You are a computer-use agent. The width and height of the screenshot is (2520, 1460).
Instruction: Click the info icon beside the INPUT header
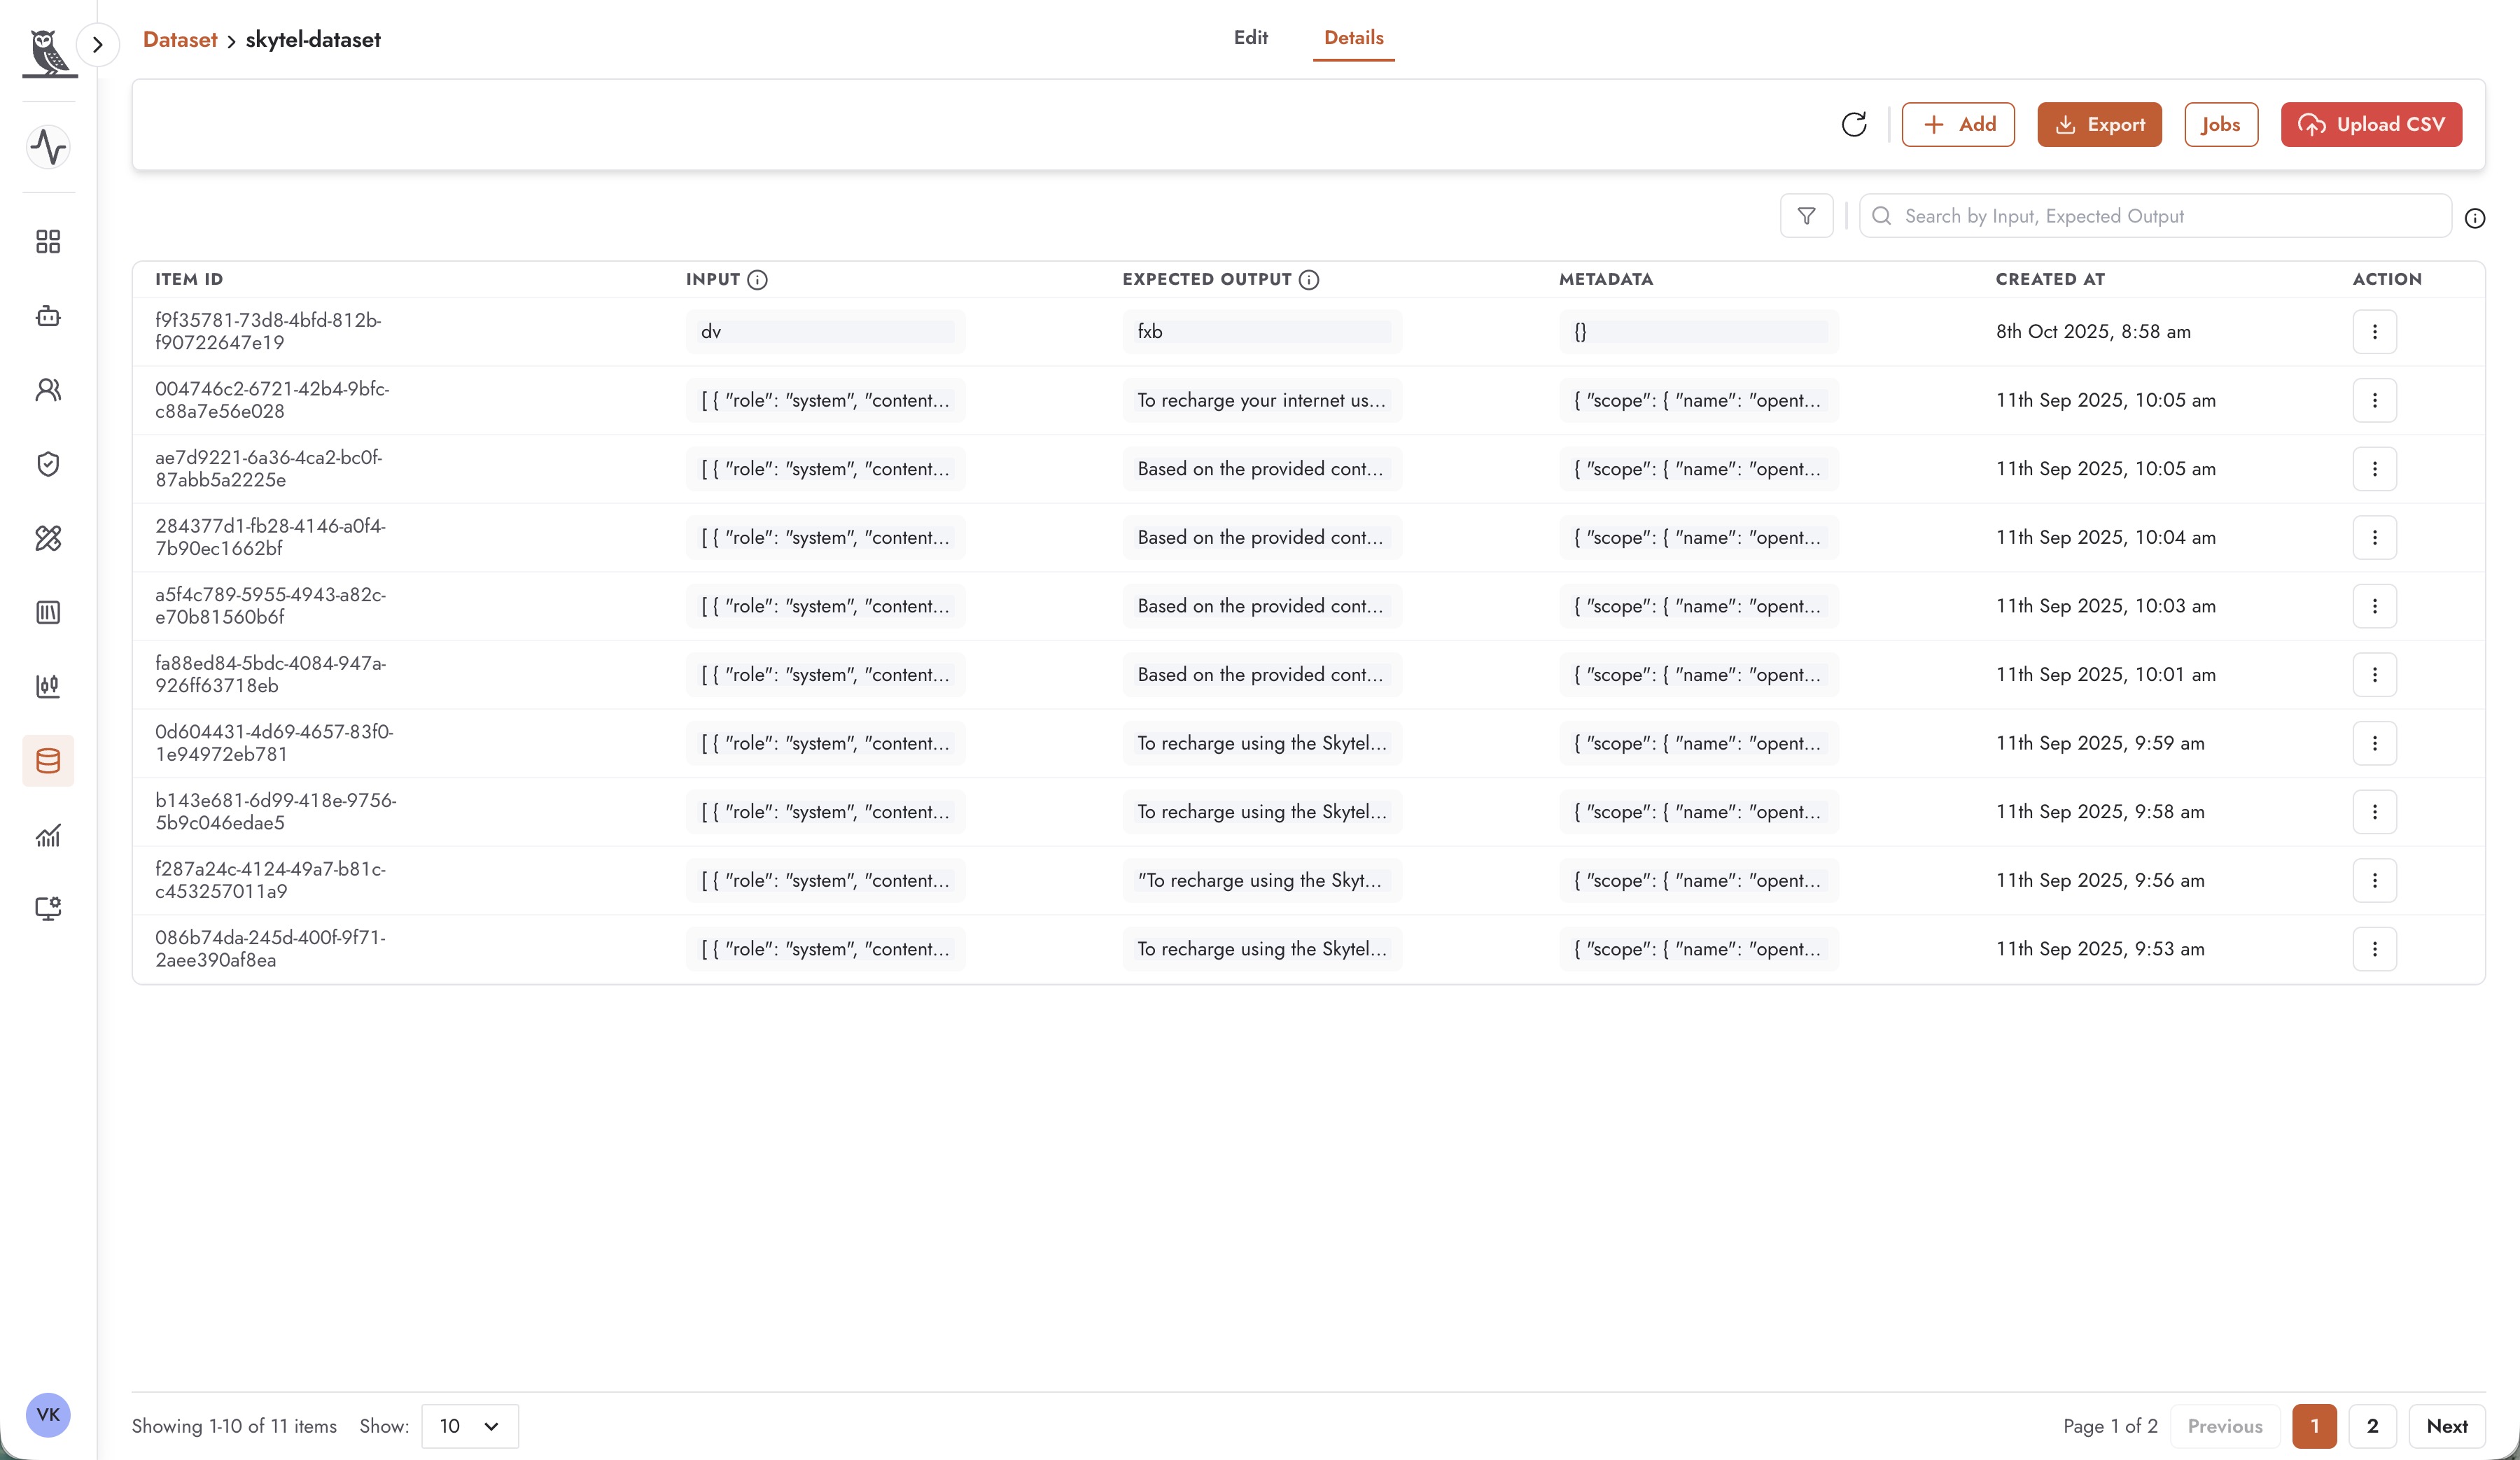[x=757, y=280]
